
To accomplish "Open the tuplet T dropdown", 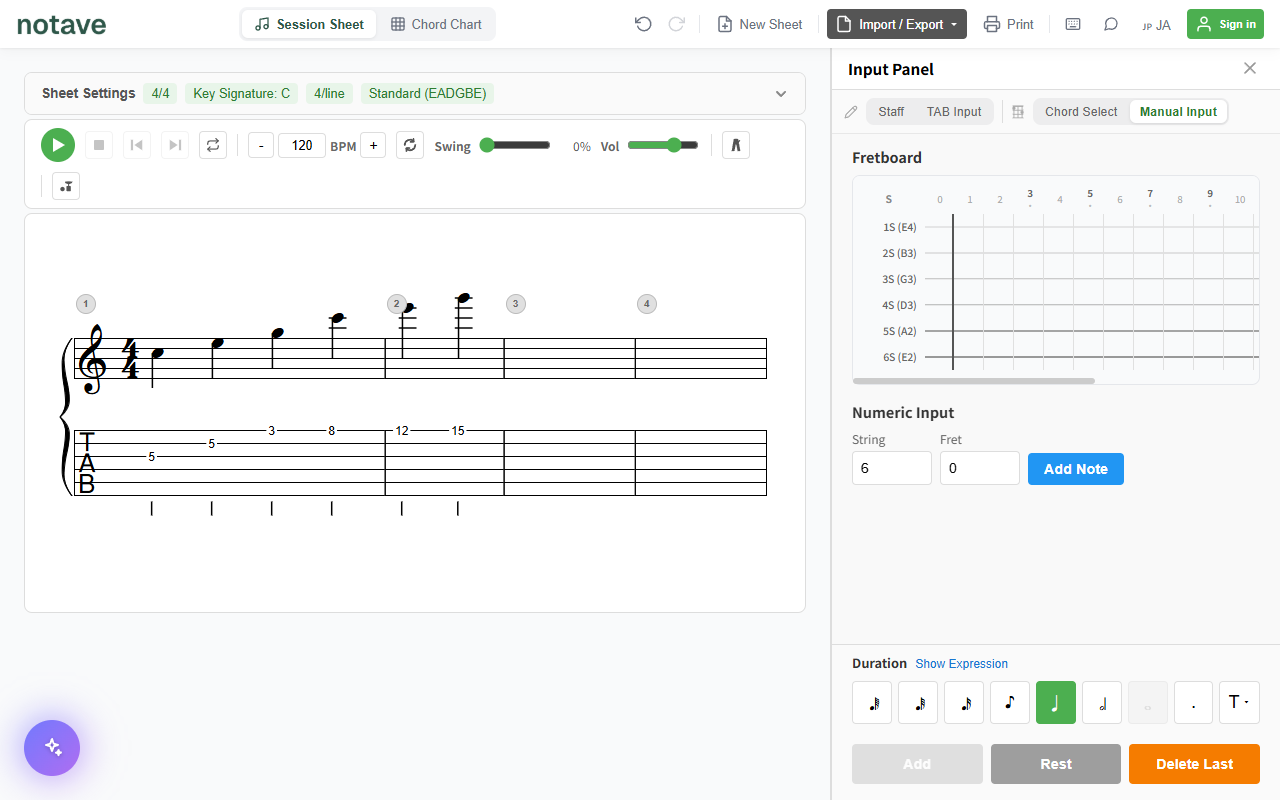I will point(1239,702).
